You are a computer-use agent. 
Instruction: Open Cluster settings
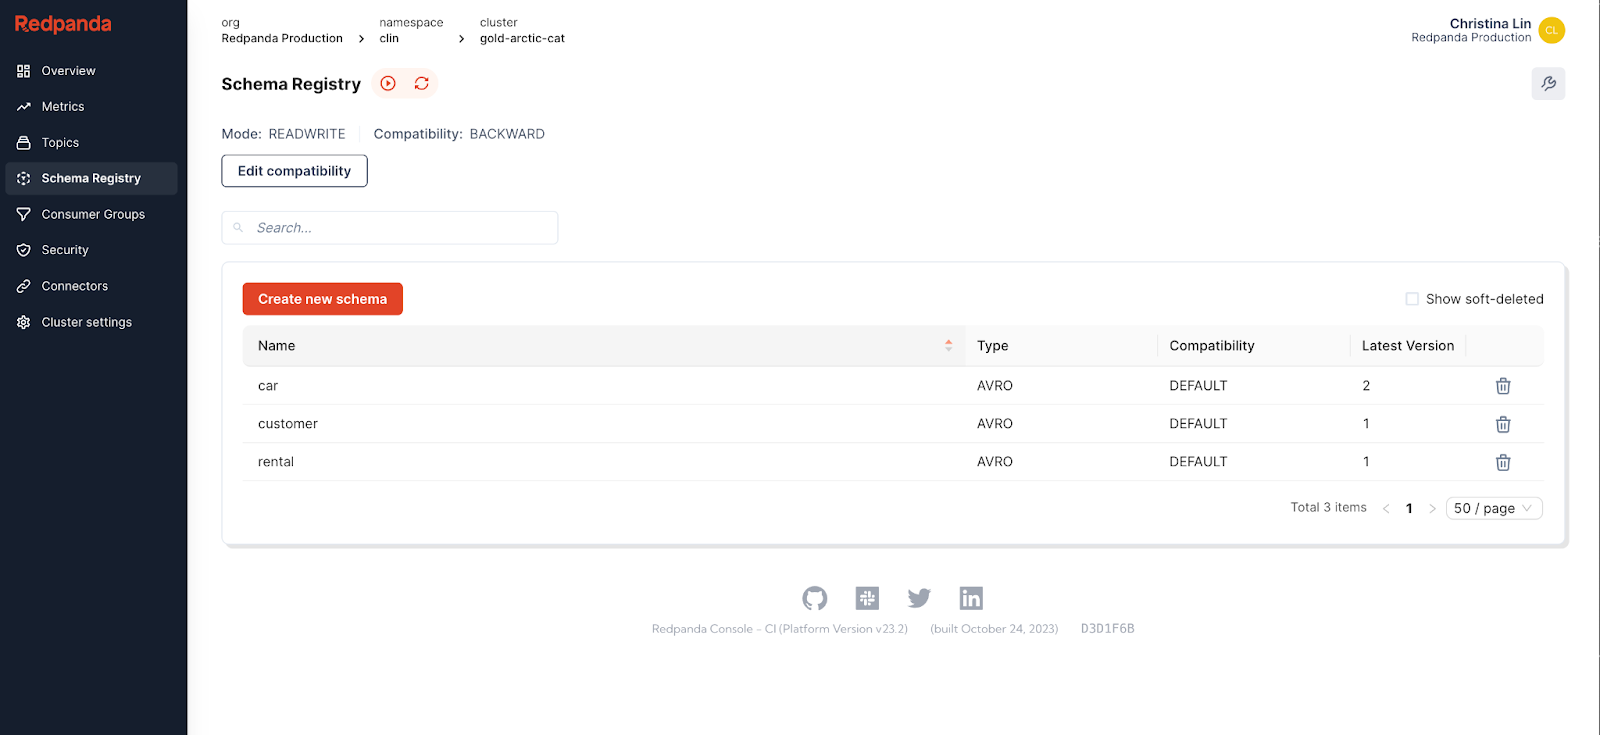[91, 322]
